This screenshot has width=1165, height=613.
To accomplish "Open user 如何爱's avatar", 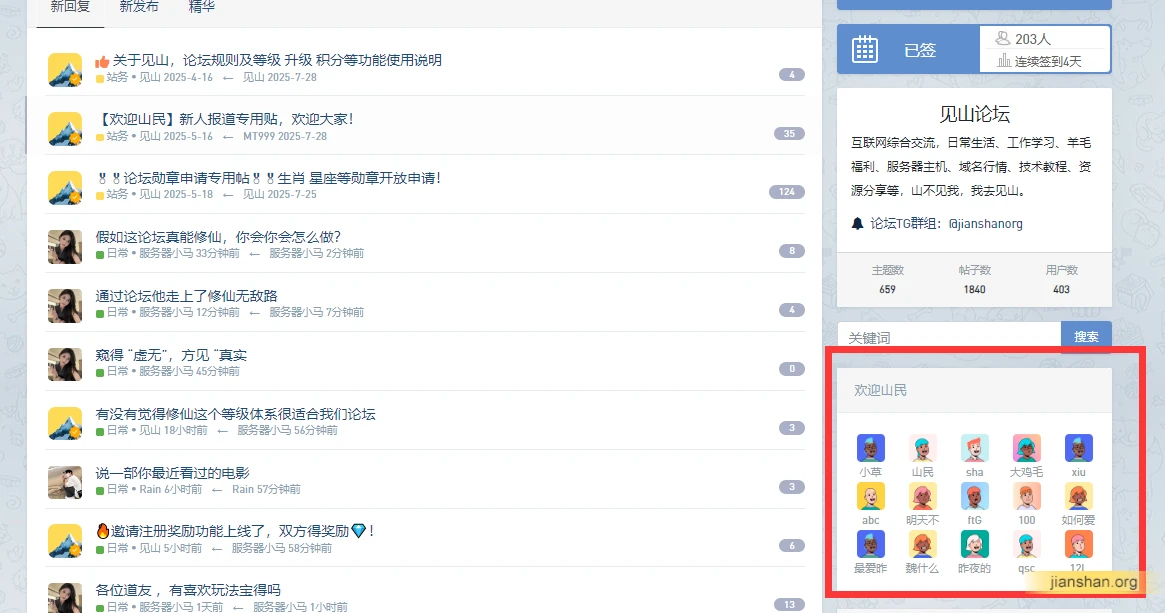I will pyautogui.click(x=1079, y=496).
